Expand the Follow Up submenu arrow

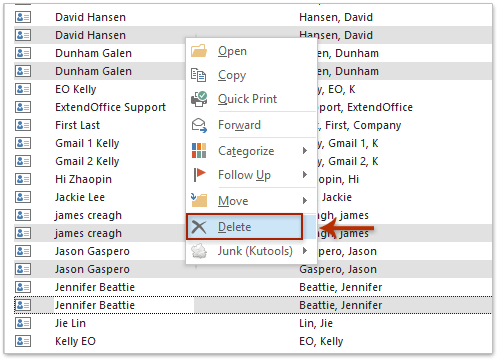(305, 175)
